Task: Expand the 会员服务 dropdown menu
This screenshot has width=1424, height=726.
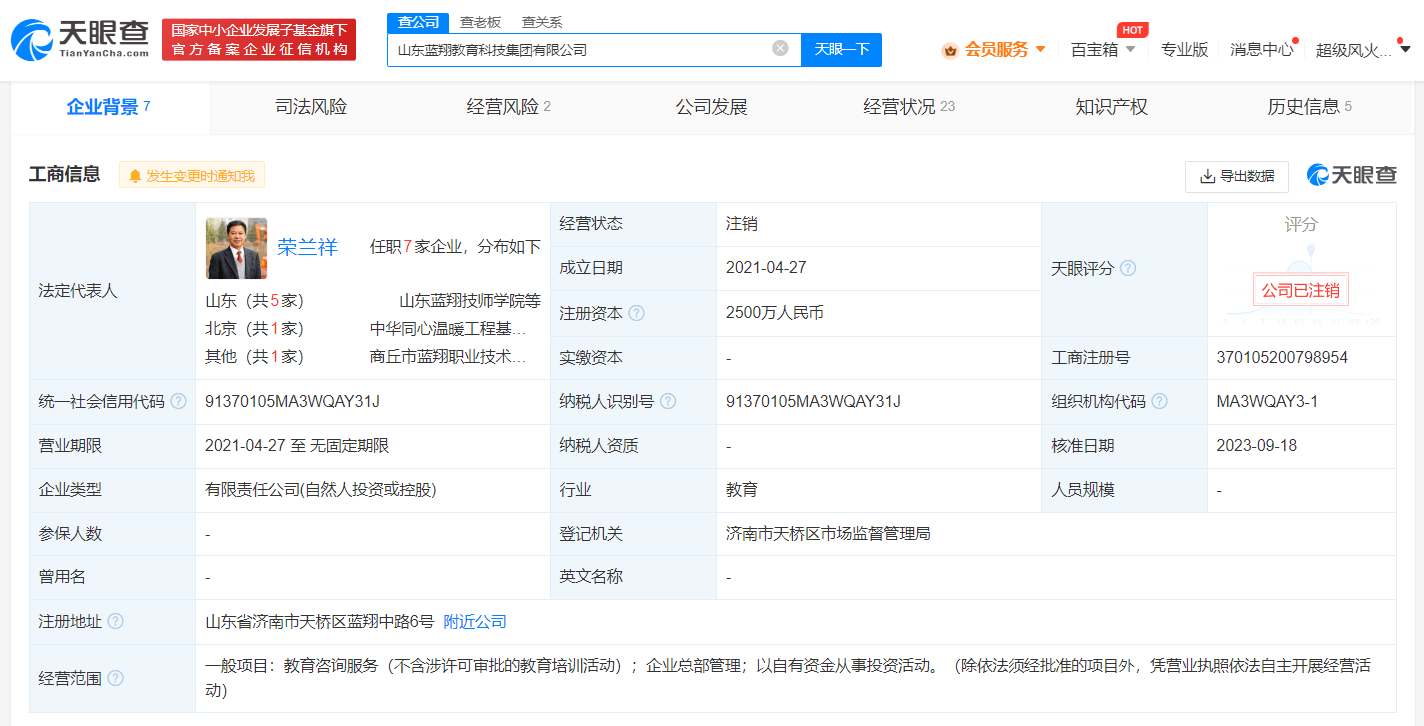Action: [994, 49]
